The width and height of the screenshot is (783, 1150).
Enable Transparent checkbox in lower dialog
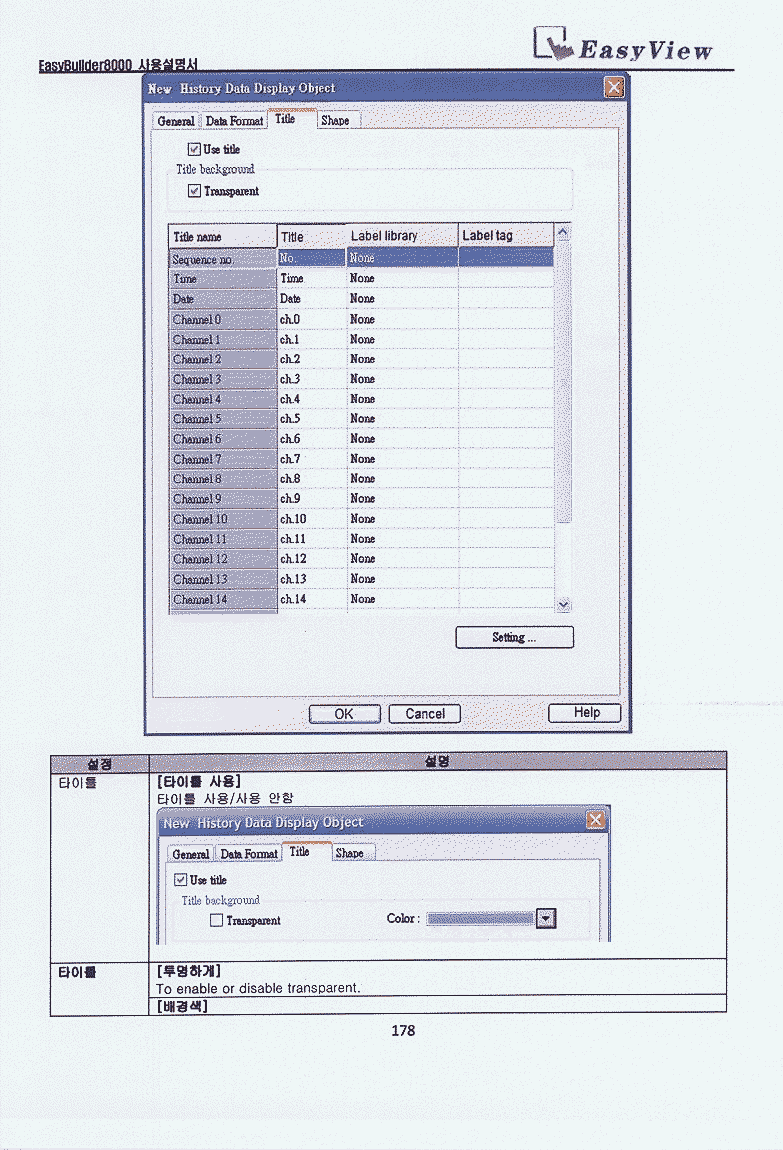(216, 920)
